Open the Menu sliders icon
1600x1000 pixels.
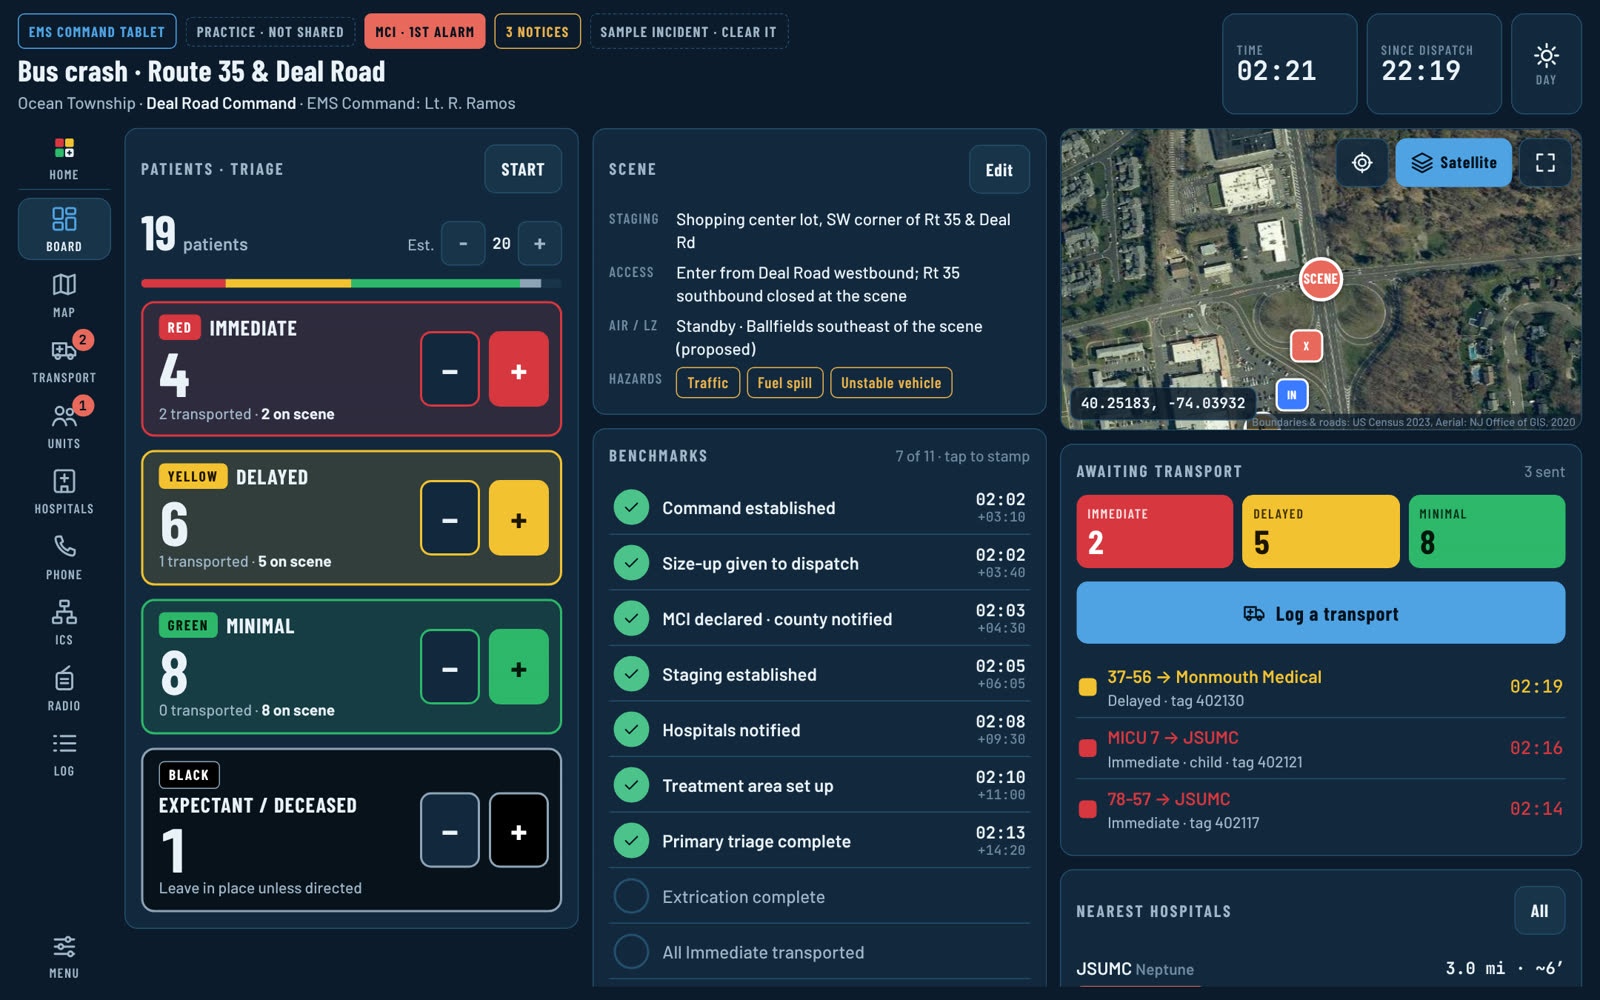[64, 957]
